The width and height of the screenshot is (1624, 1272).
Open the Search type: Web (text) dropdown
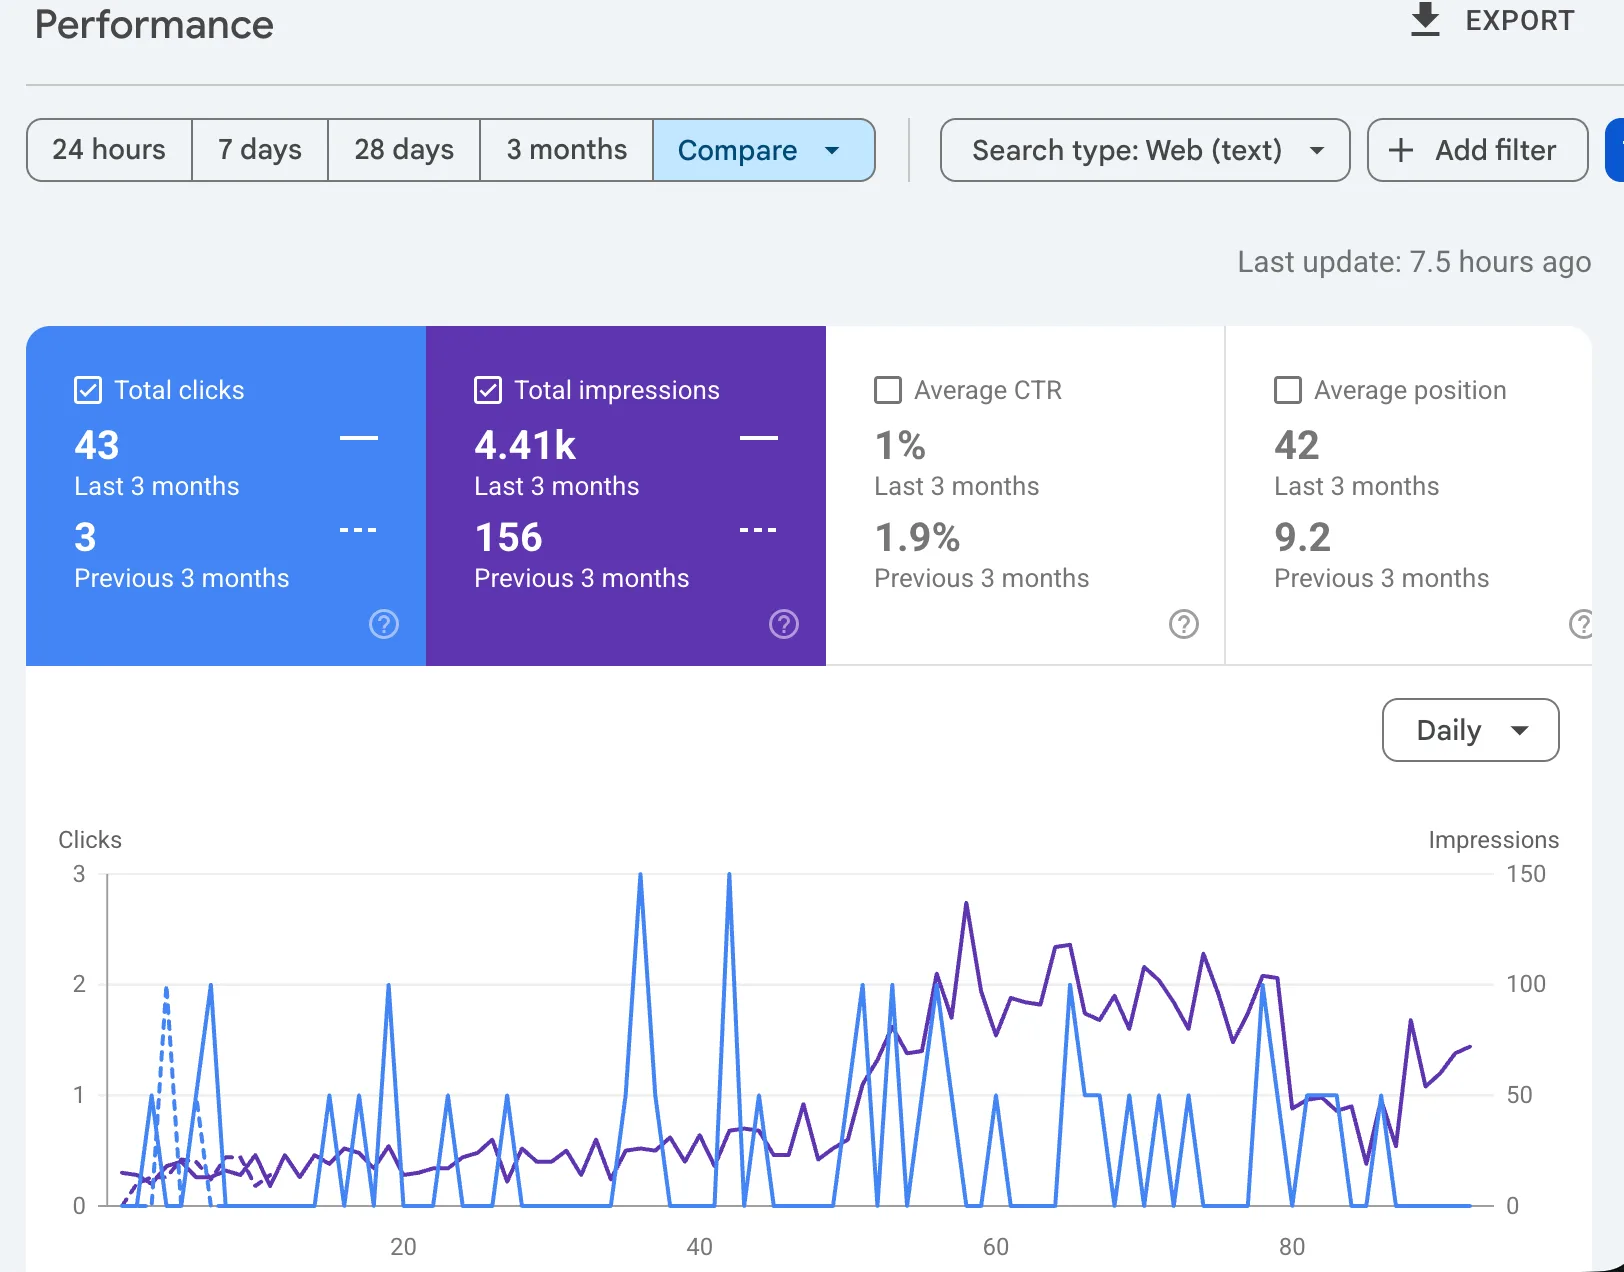[x=1145, y=150]
